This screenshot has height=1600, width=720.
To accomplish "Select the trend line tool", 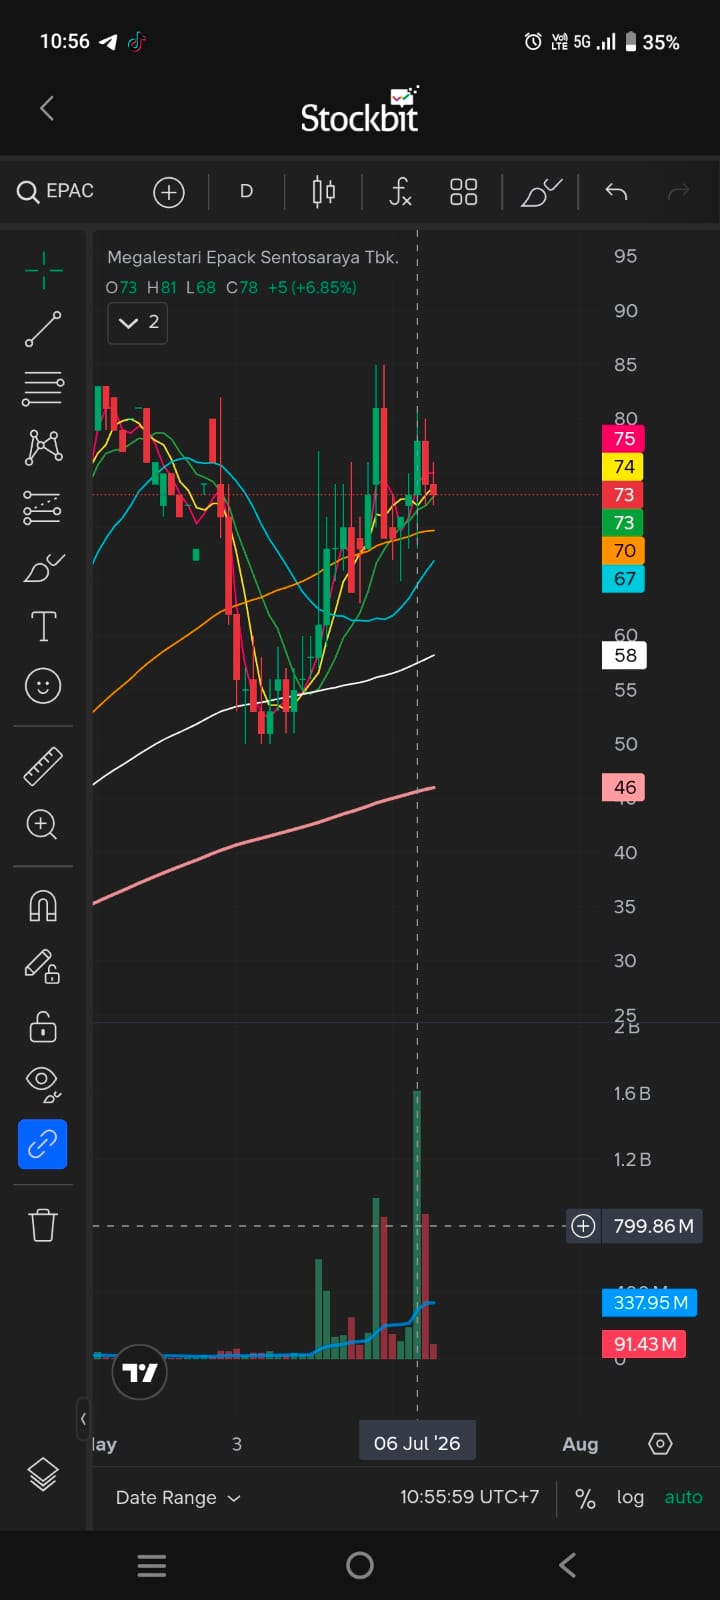I will coord(43,329).
